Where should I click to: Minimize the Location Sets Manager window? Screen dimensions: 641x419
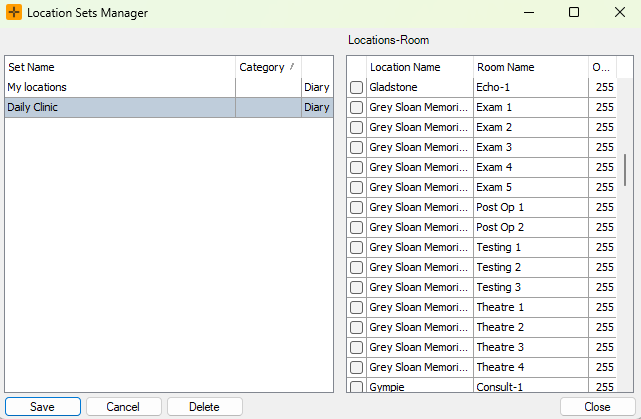coord(529,12)
